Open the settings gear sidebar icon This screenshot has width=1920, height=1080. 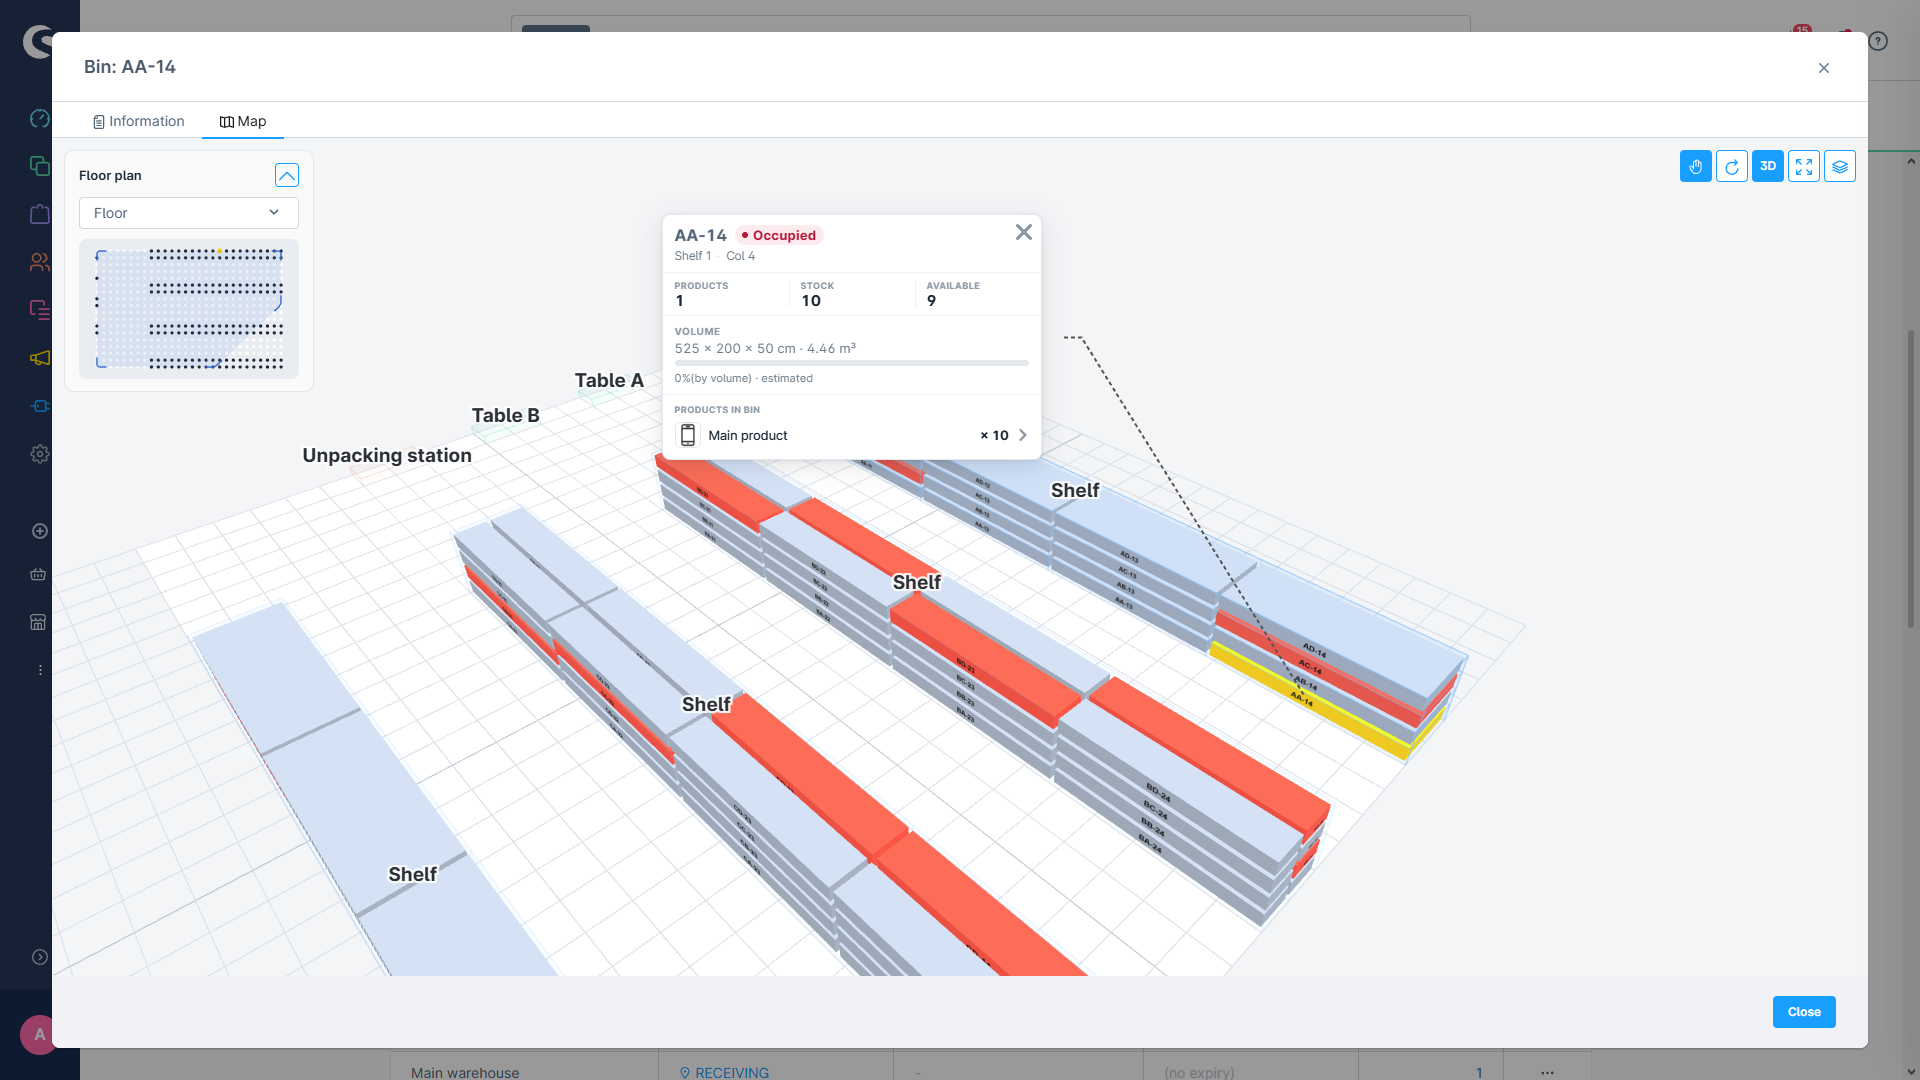[40, 454]
